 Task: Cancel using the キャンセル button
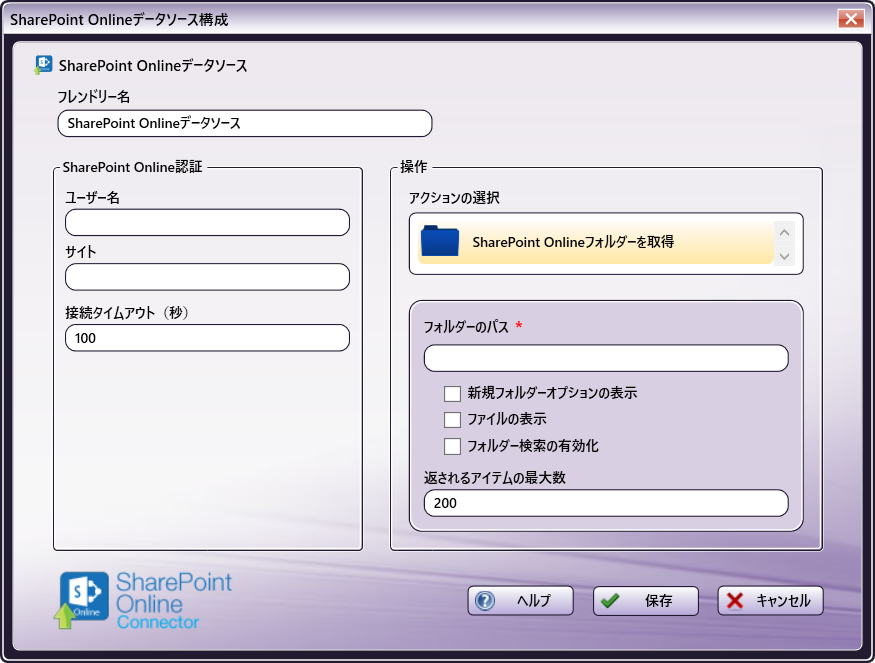pyautogui.click(x=770, y=600)
